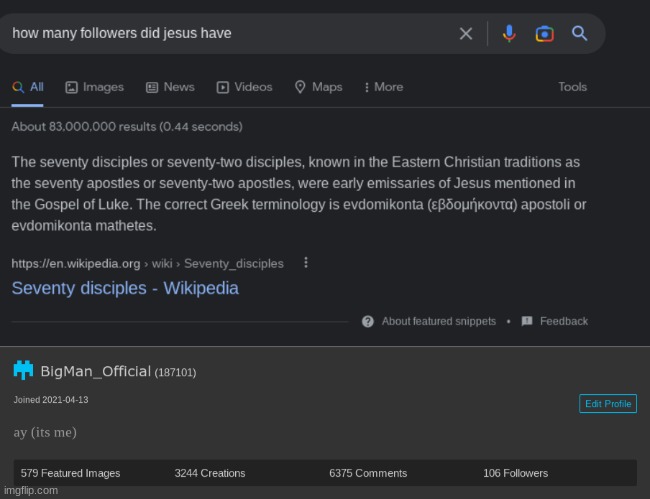Clear the search query with the X icon
This screenshot has width=650, height=499.
click(466, 34)
